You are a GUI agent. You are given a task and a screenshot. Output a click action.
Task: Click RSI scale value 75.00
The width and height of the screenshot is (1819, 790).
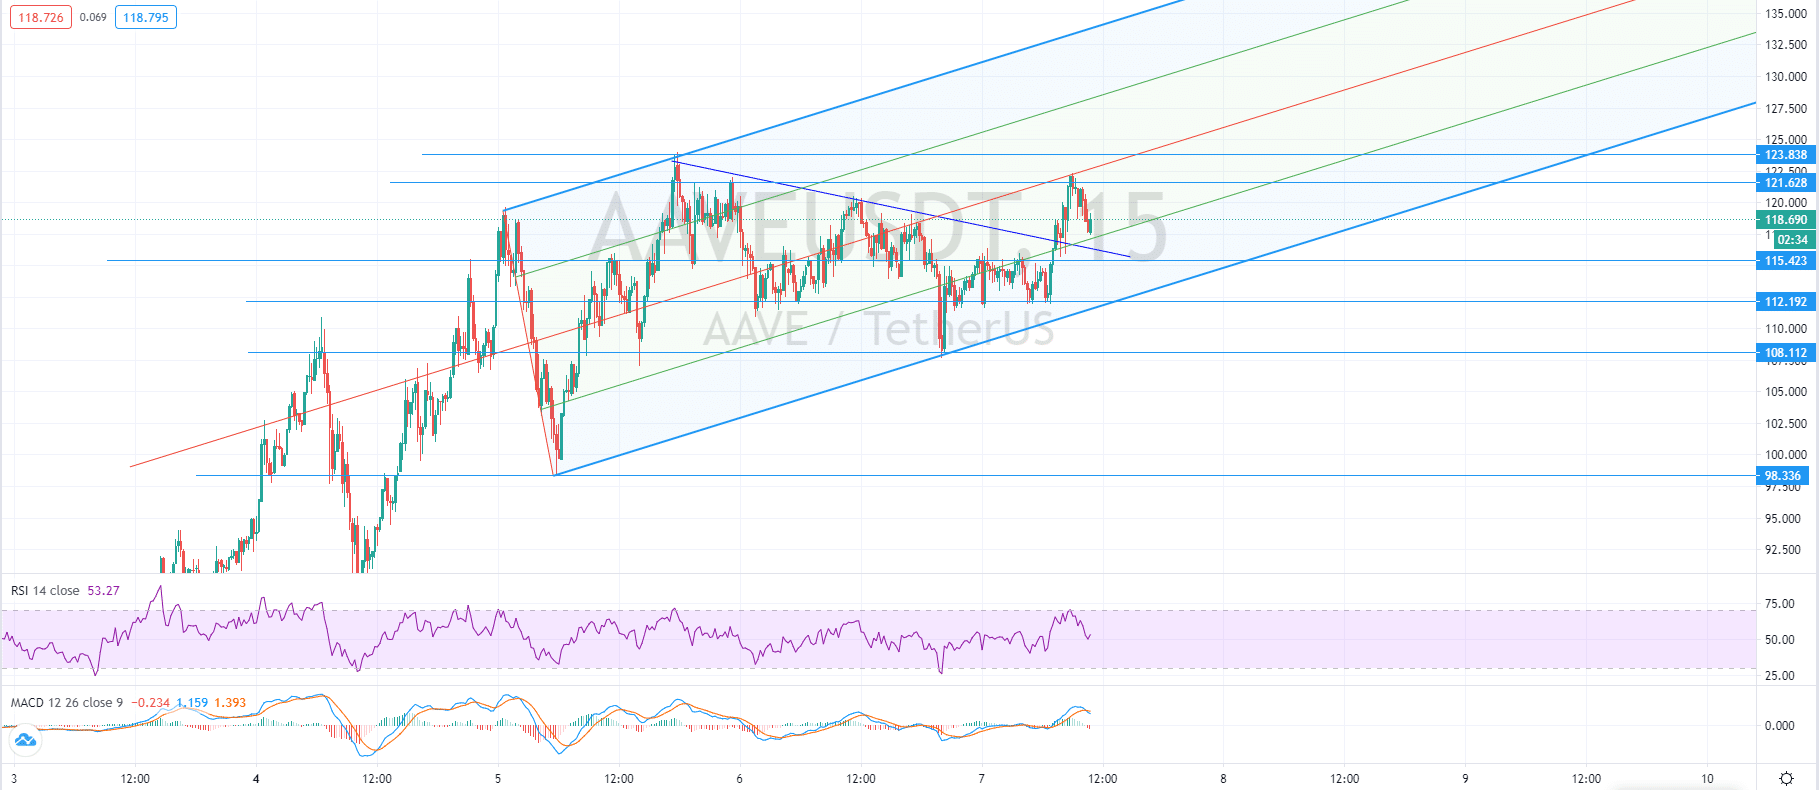(x=1780, y=604)
